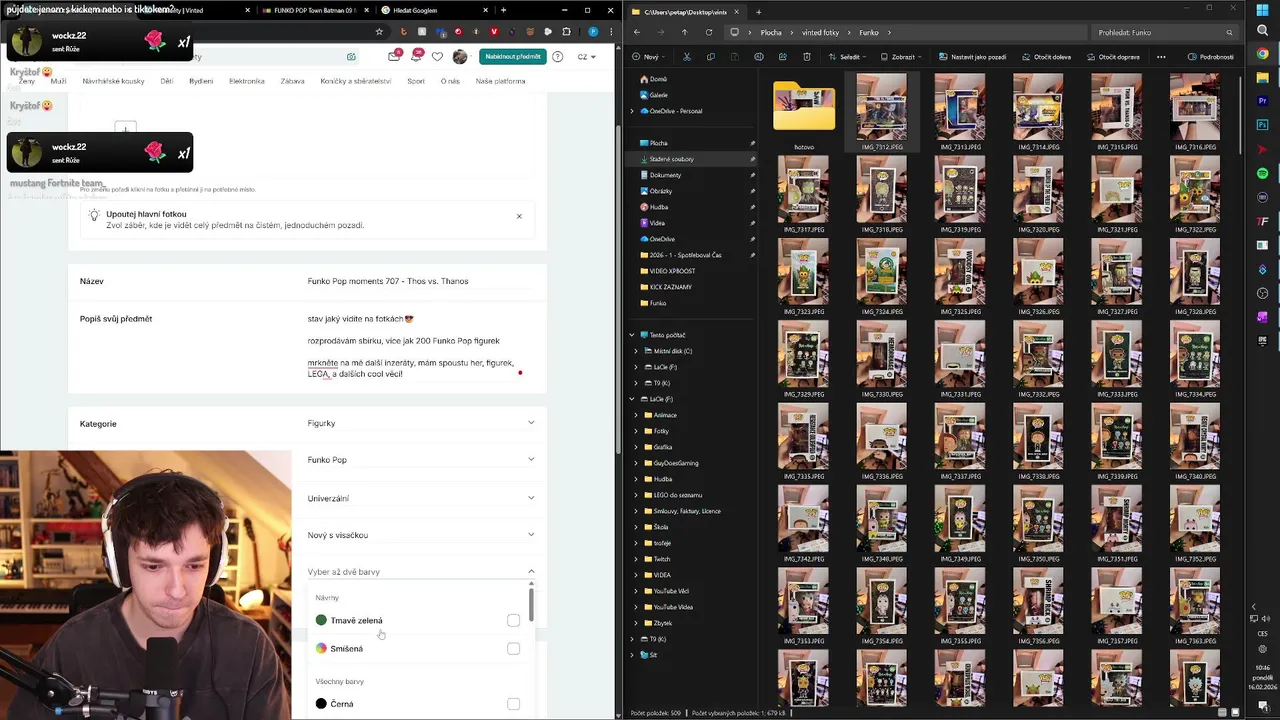Edit the Název title field
This screenshot has width=1280, height=720.
420,281
